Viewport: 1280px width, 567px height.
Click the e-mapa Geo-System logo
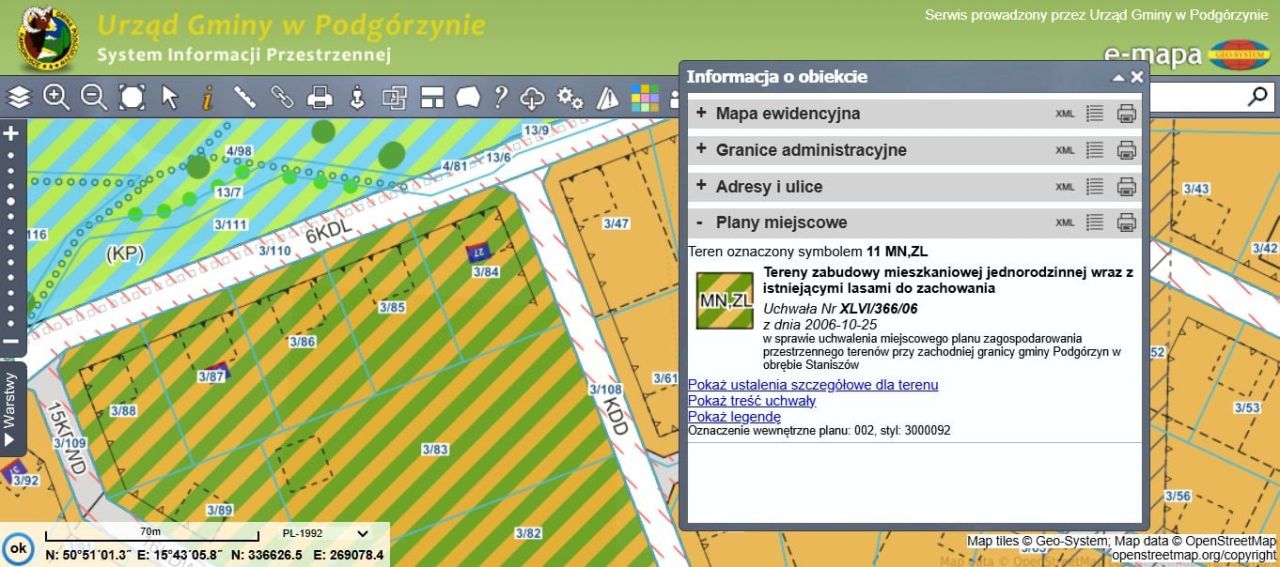pyautogui.click(x=1185, y=55)
